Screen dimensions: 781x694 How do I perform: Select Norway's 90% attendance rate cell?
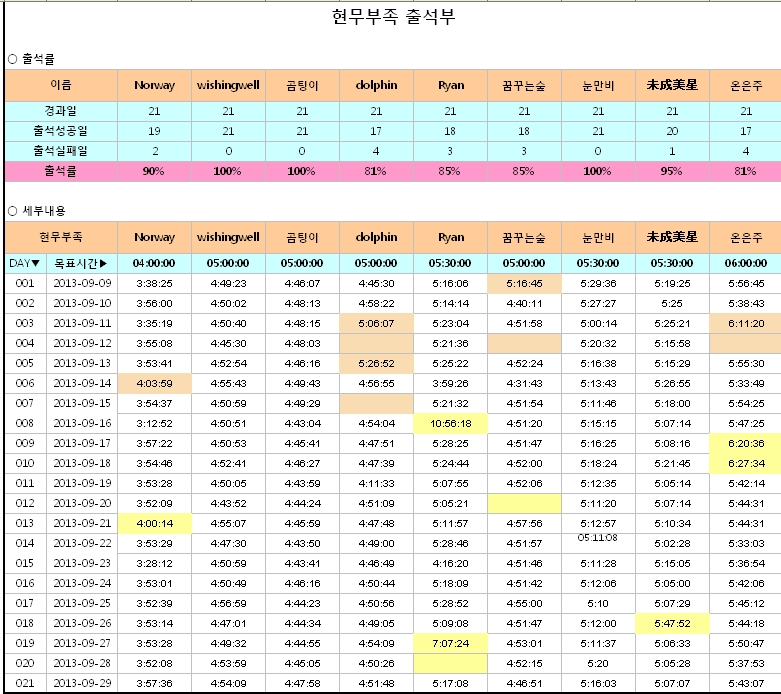pos(154,171)
